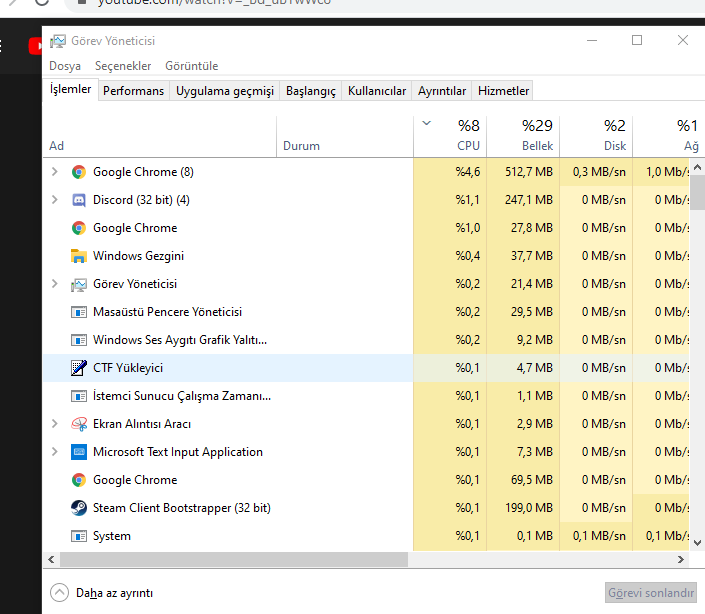Open the Seçenekler menu

pyautogui.click(x=123, y=66)
